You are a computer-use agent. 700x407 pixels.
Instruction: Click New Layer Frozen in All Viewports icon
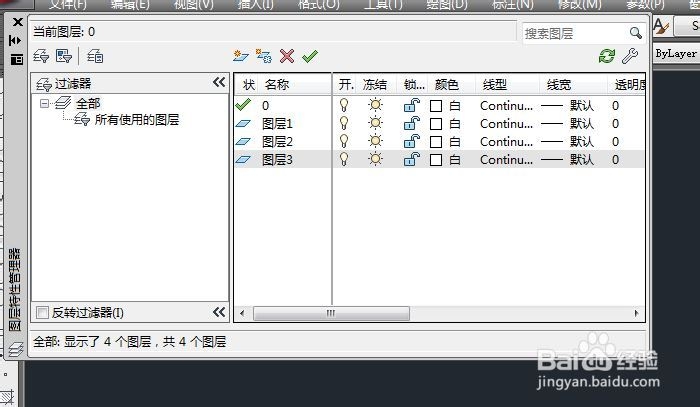[263, 56]
